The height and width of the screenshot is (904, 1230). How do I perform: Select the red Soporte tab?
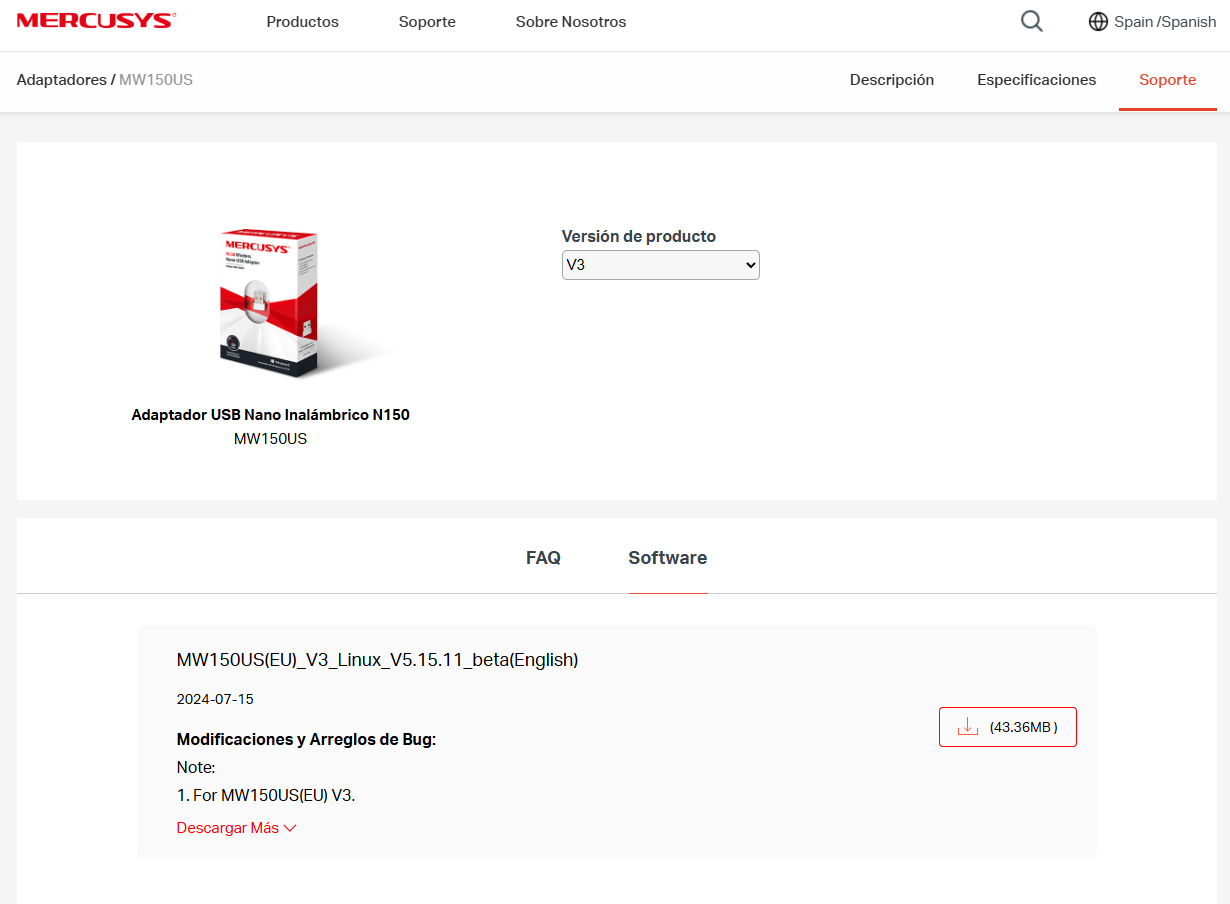[1167, 80]
